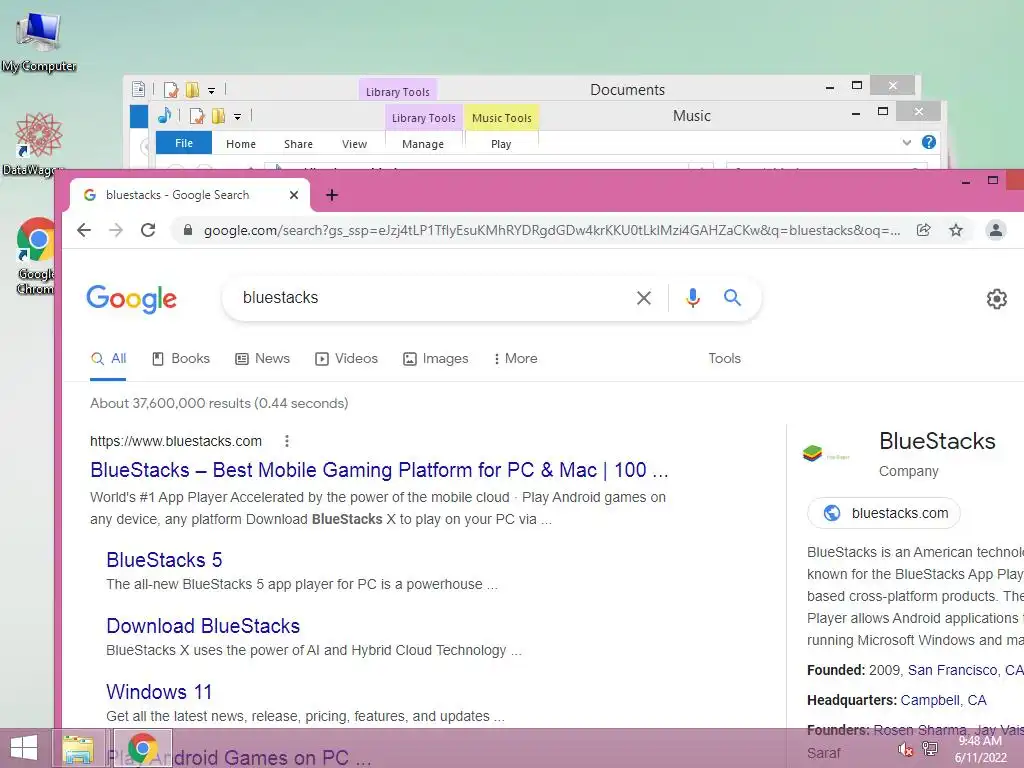
Task: Go forward in Chrome
Action: click(116, 230)
